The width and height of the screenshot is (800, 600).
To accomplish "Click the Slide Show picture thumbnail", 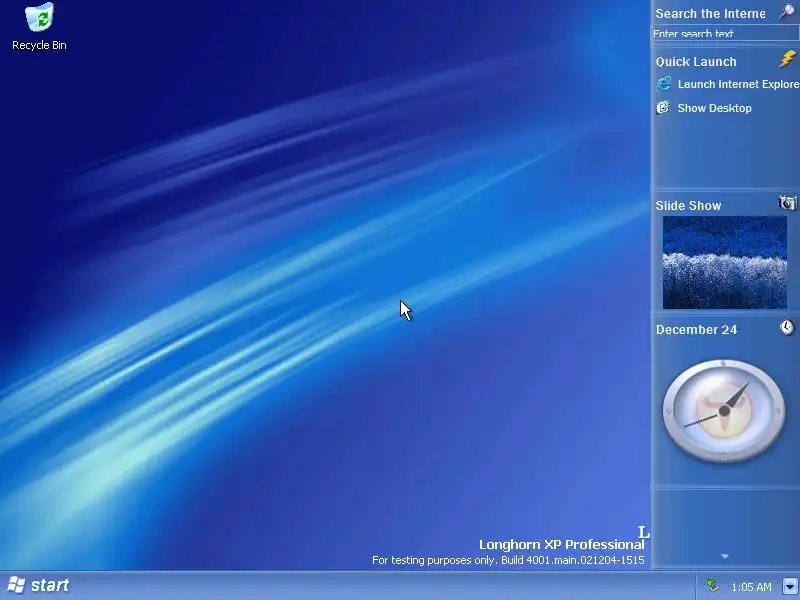I will (x=724, y=262).
